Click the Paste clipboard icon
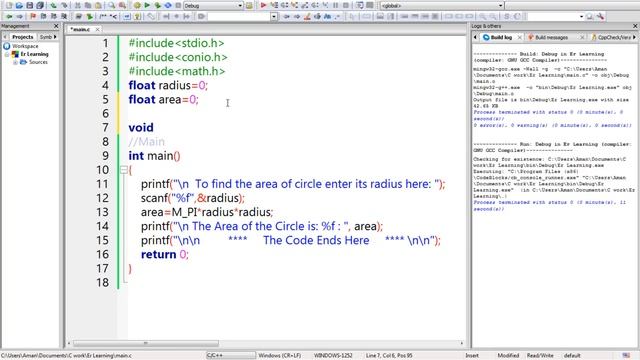 98,5
